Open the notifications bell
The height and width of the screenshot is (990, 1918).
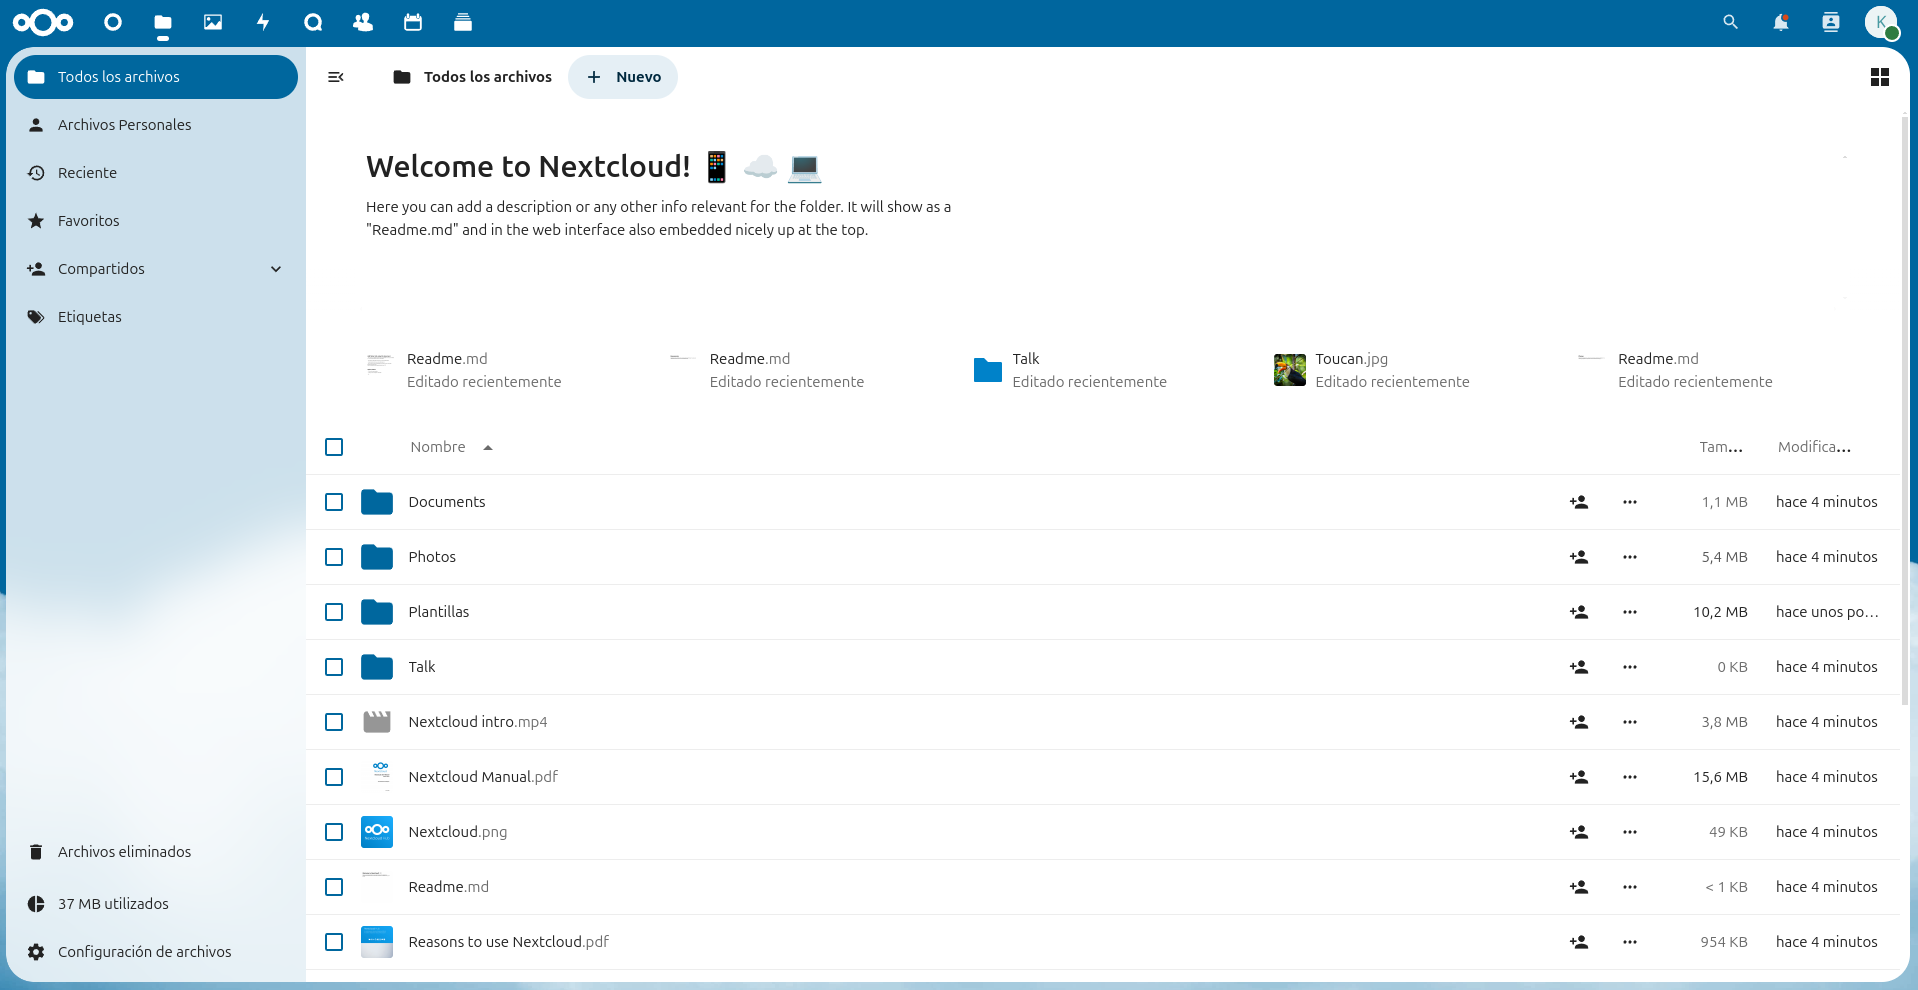pos(1781,22)
